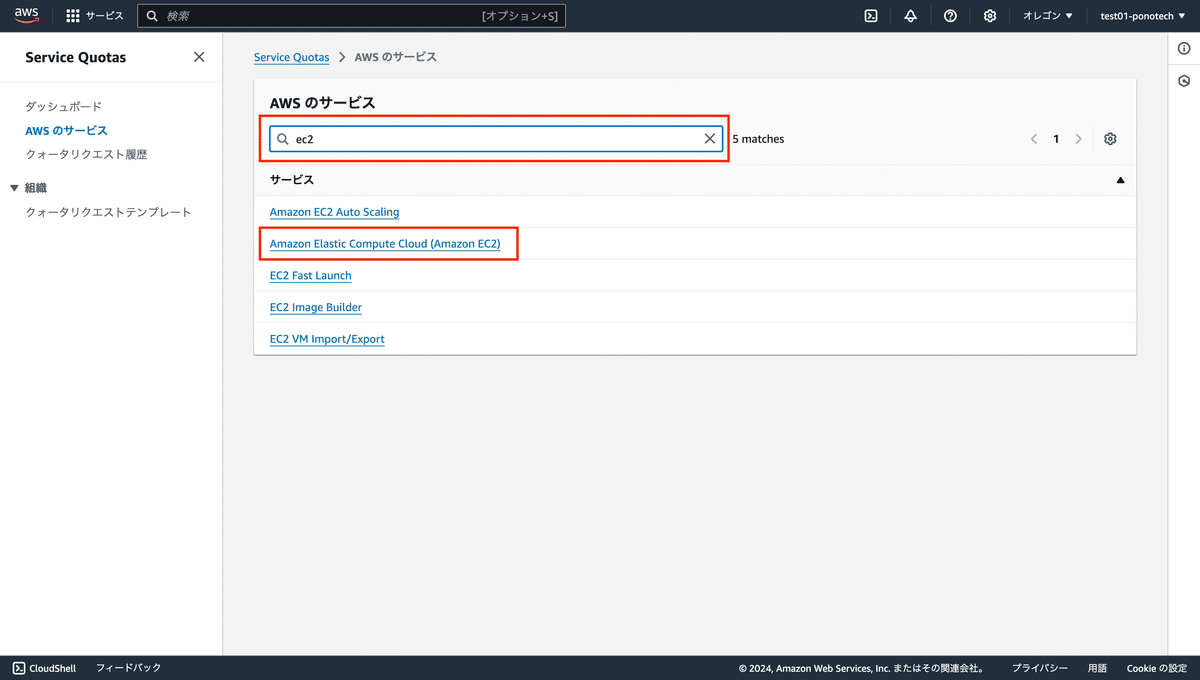Open the settings gear in top bar
The height and width of the screenshot is (680, 1200).
[990, 16]
